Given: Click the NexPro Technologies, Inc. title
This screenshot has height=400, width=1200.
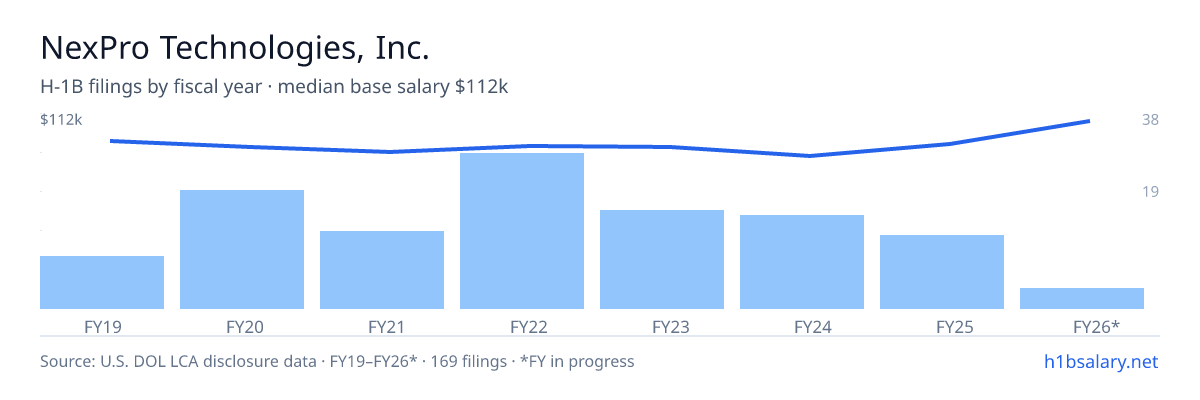Looking at the screenshot, I should click(x=235, y=48).
